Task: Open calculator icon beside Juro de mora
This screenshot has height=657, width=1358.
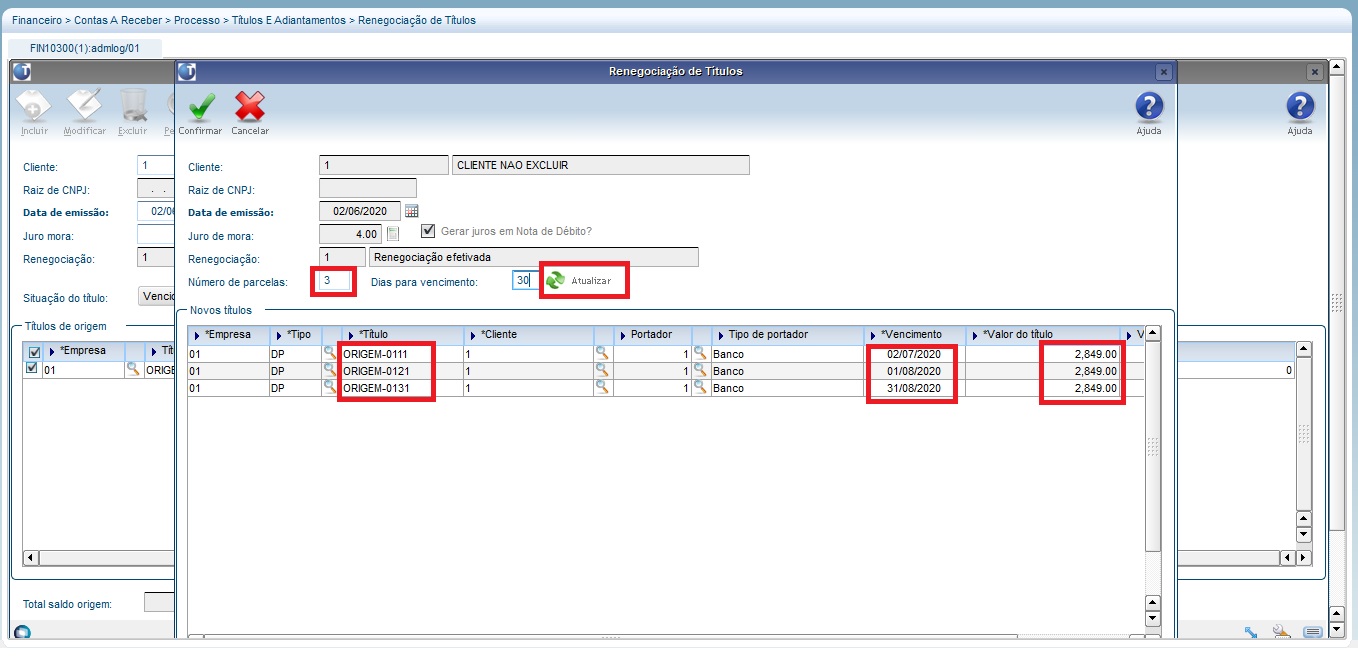Action: pos(392,234)
